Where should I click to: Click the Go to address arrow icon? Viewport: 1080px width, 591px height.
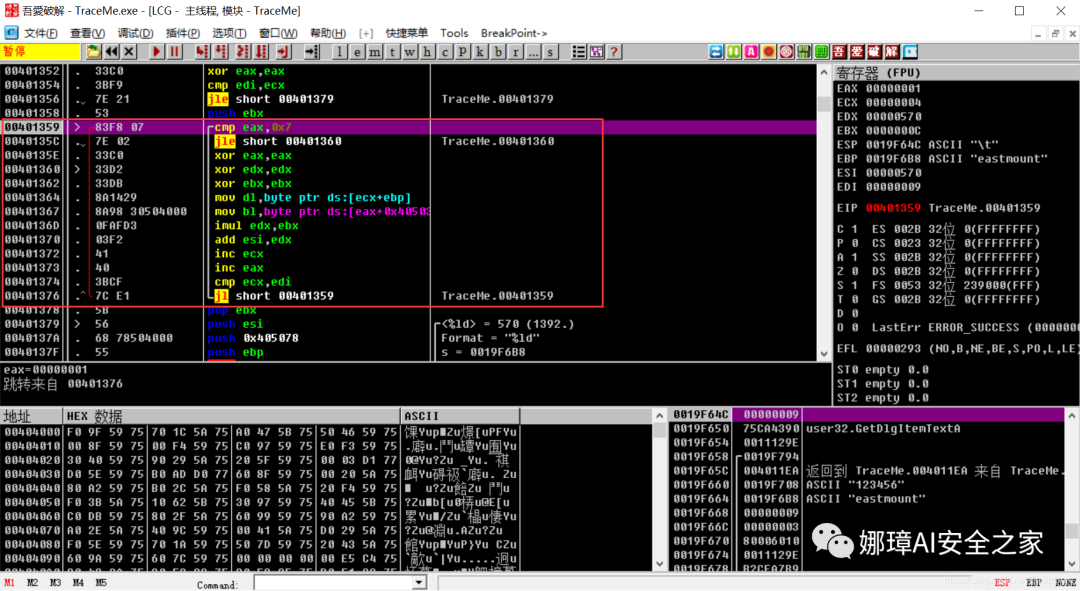311,52
